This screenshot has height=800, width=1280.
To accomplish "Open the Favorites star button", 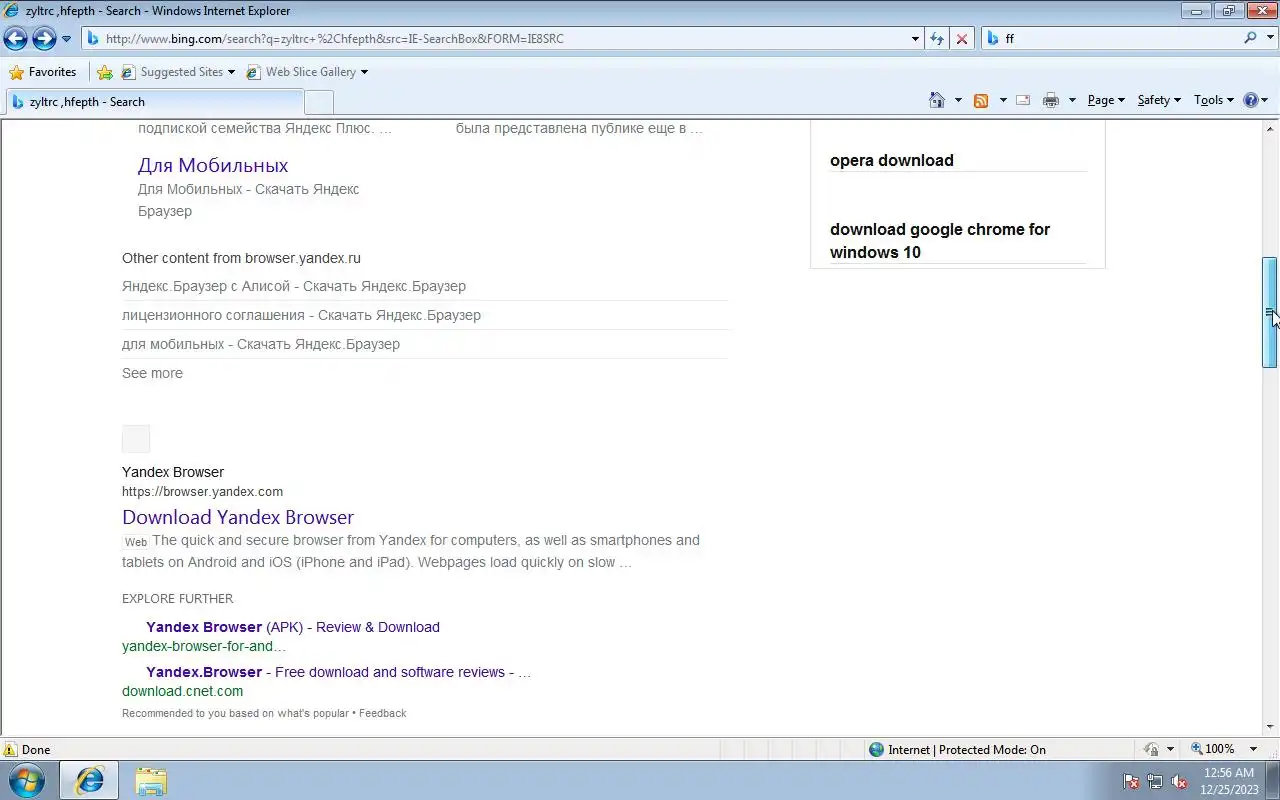I will point(43,72).
